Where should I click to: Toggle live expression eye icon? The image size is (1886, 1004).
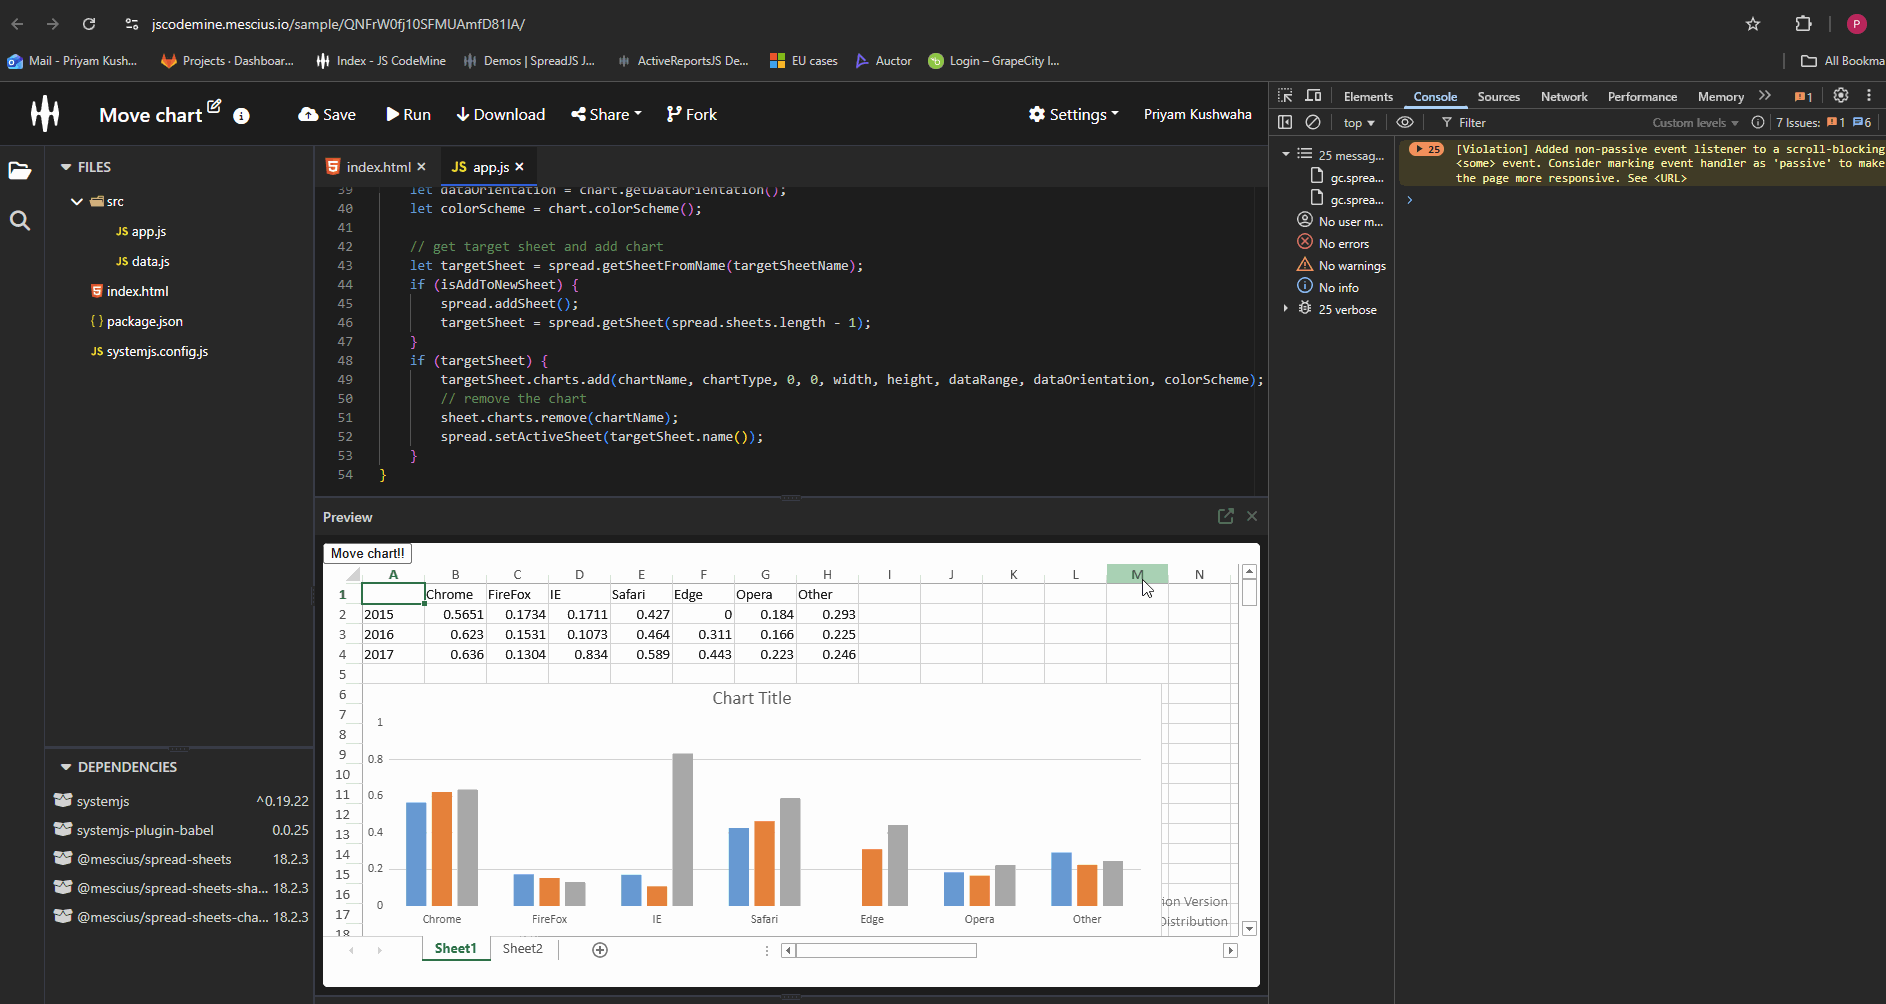pos(1405,122)
